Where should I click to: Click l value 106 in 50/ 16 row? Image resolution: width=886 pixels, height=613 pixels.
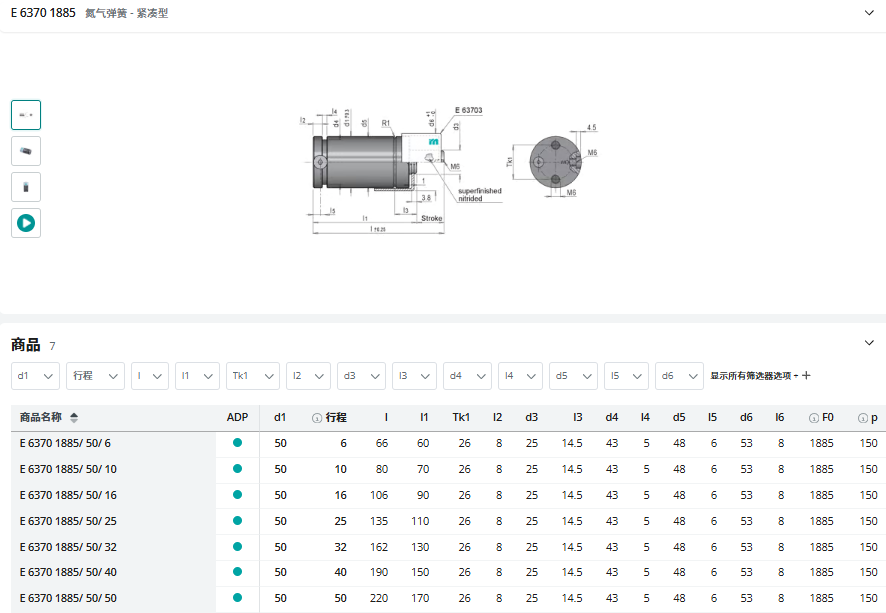click(x=379, y=495)
